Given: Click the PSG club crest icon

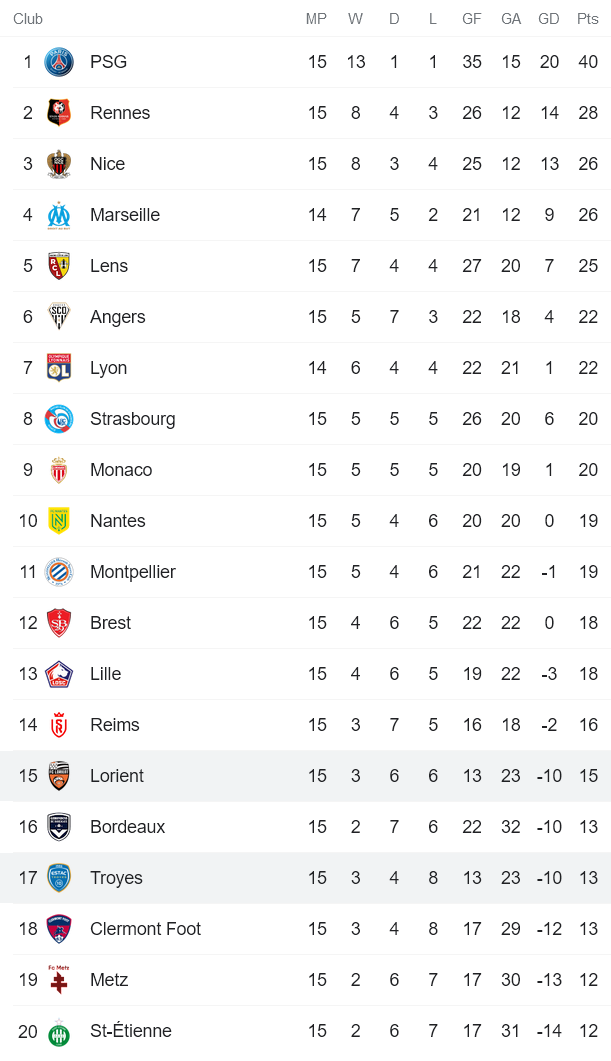Looking at the screenshot, I should point(59,62).
